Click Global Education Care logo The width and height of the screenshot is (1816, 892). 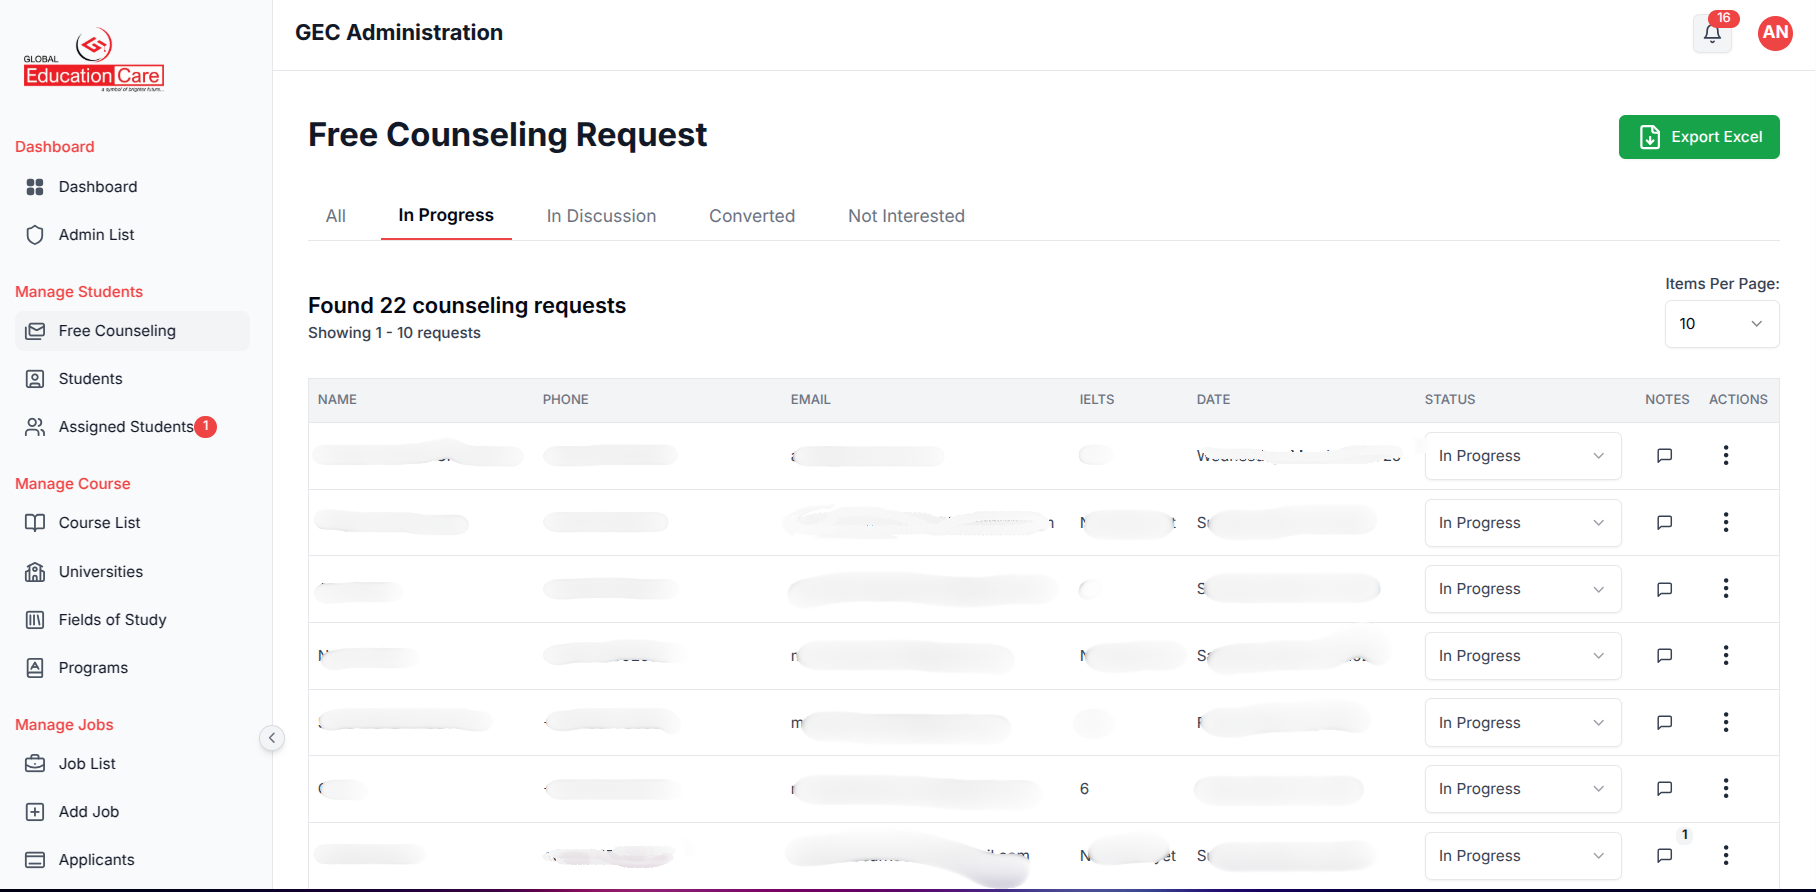[94, 62]
